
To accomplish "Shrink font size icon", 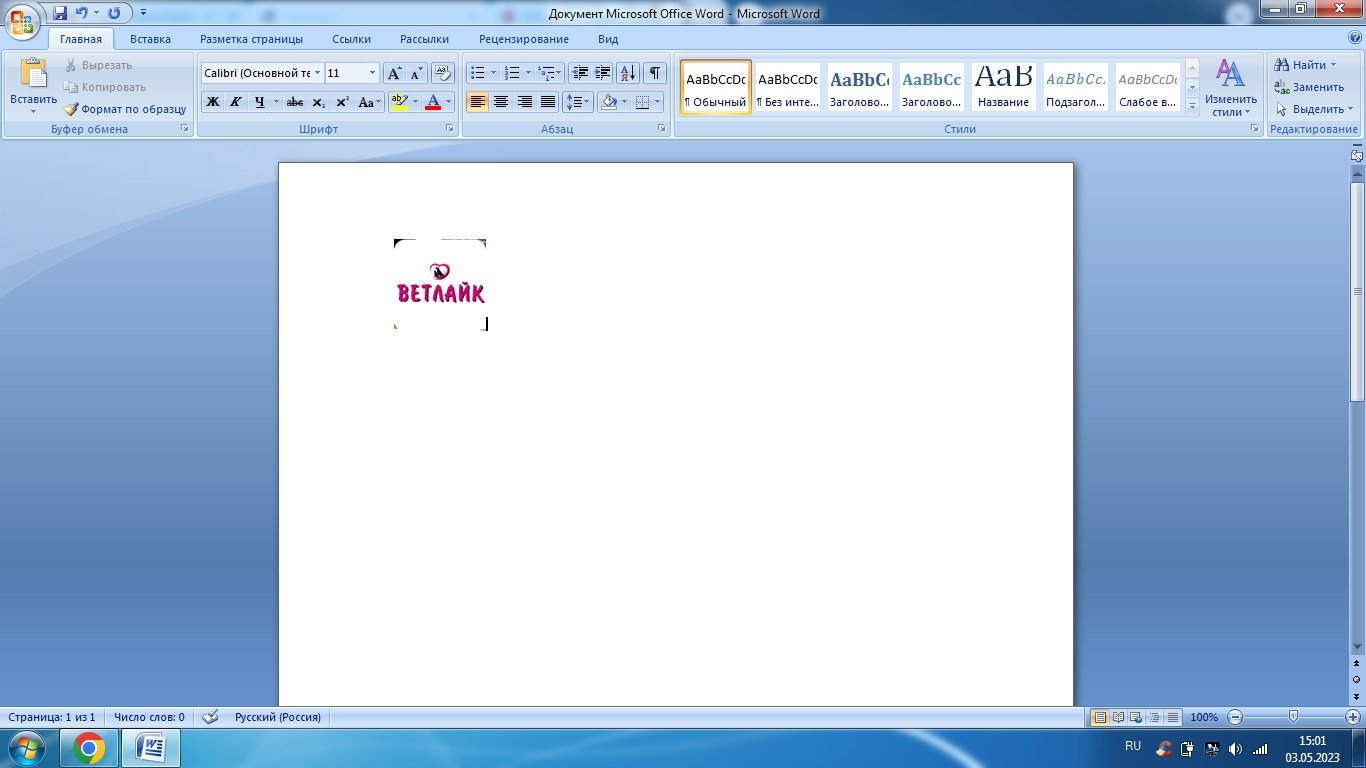I will (417, 73).
